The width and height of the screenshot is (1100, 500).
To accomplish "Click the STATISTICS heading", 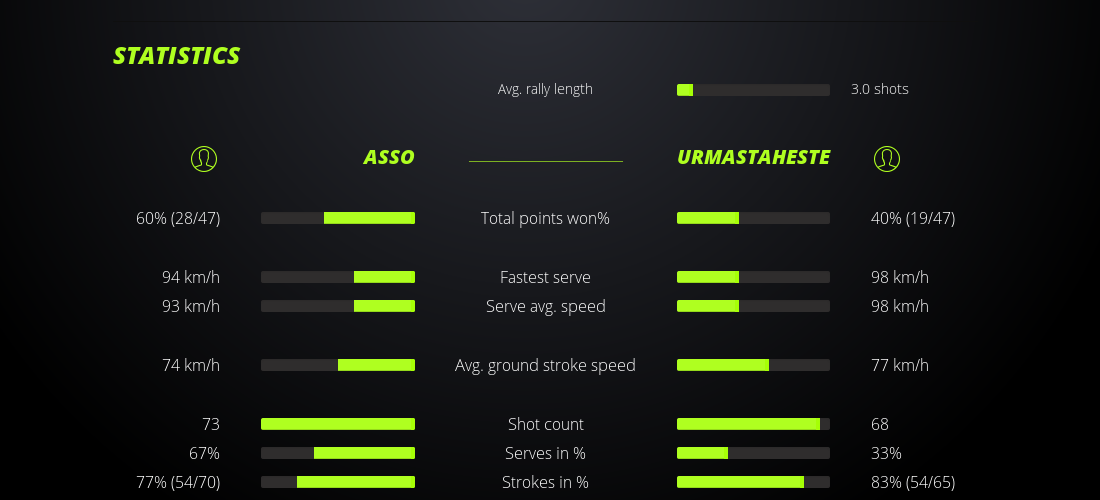I will (177, 56).
